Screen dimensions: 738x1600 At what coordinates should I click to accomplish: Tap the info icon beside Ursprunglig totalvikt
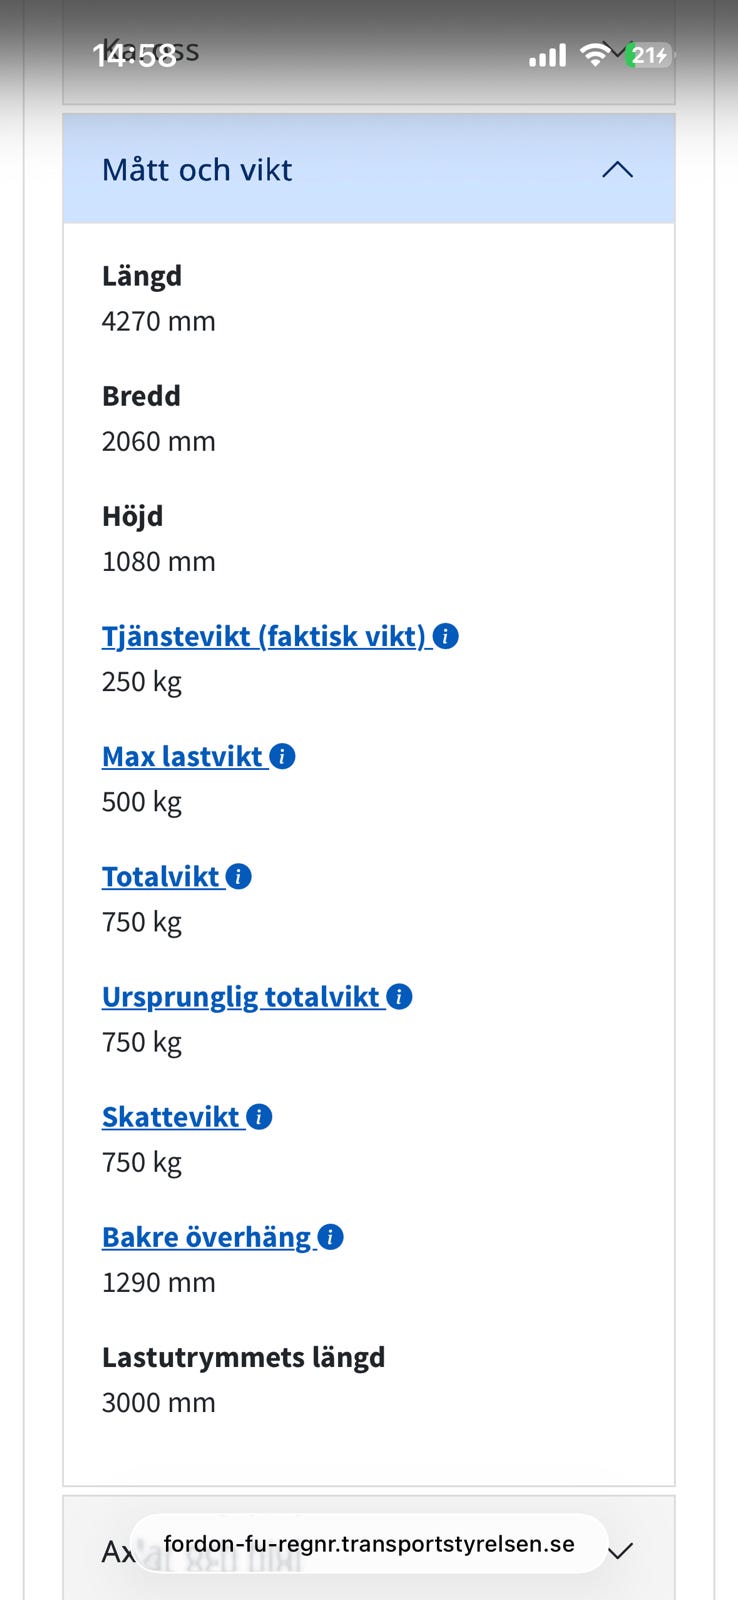(399, 996)
